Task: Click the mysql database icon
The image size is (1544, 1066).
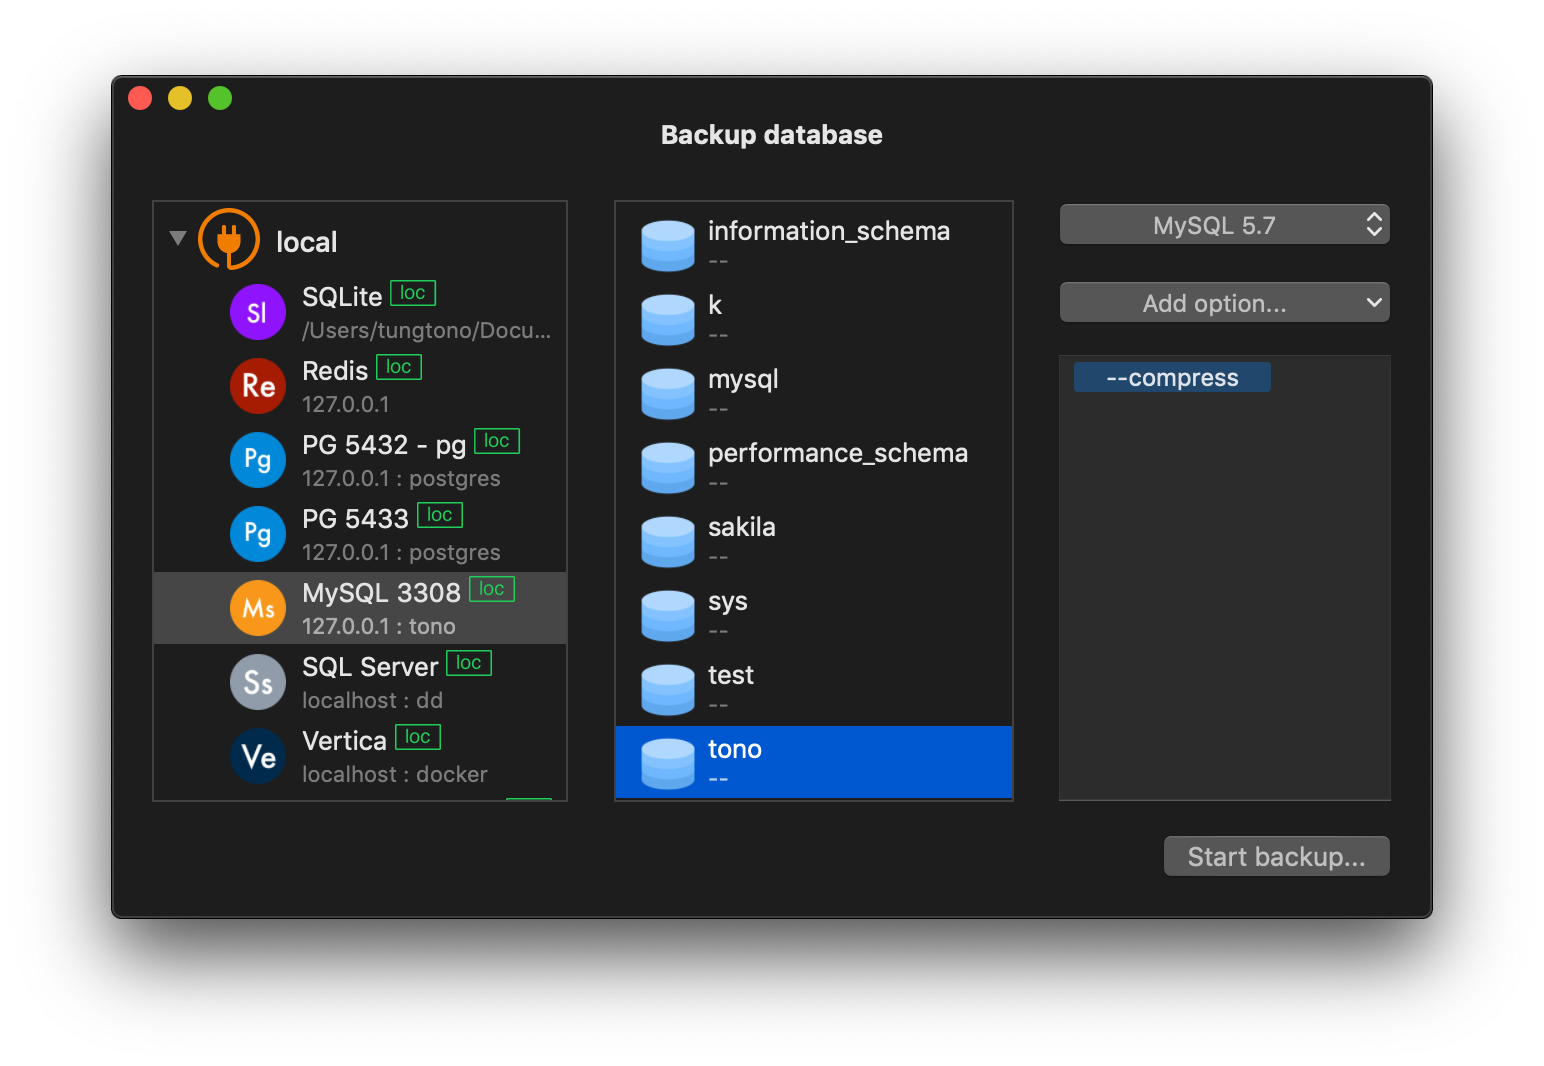Action: coord(668,394)
